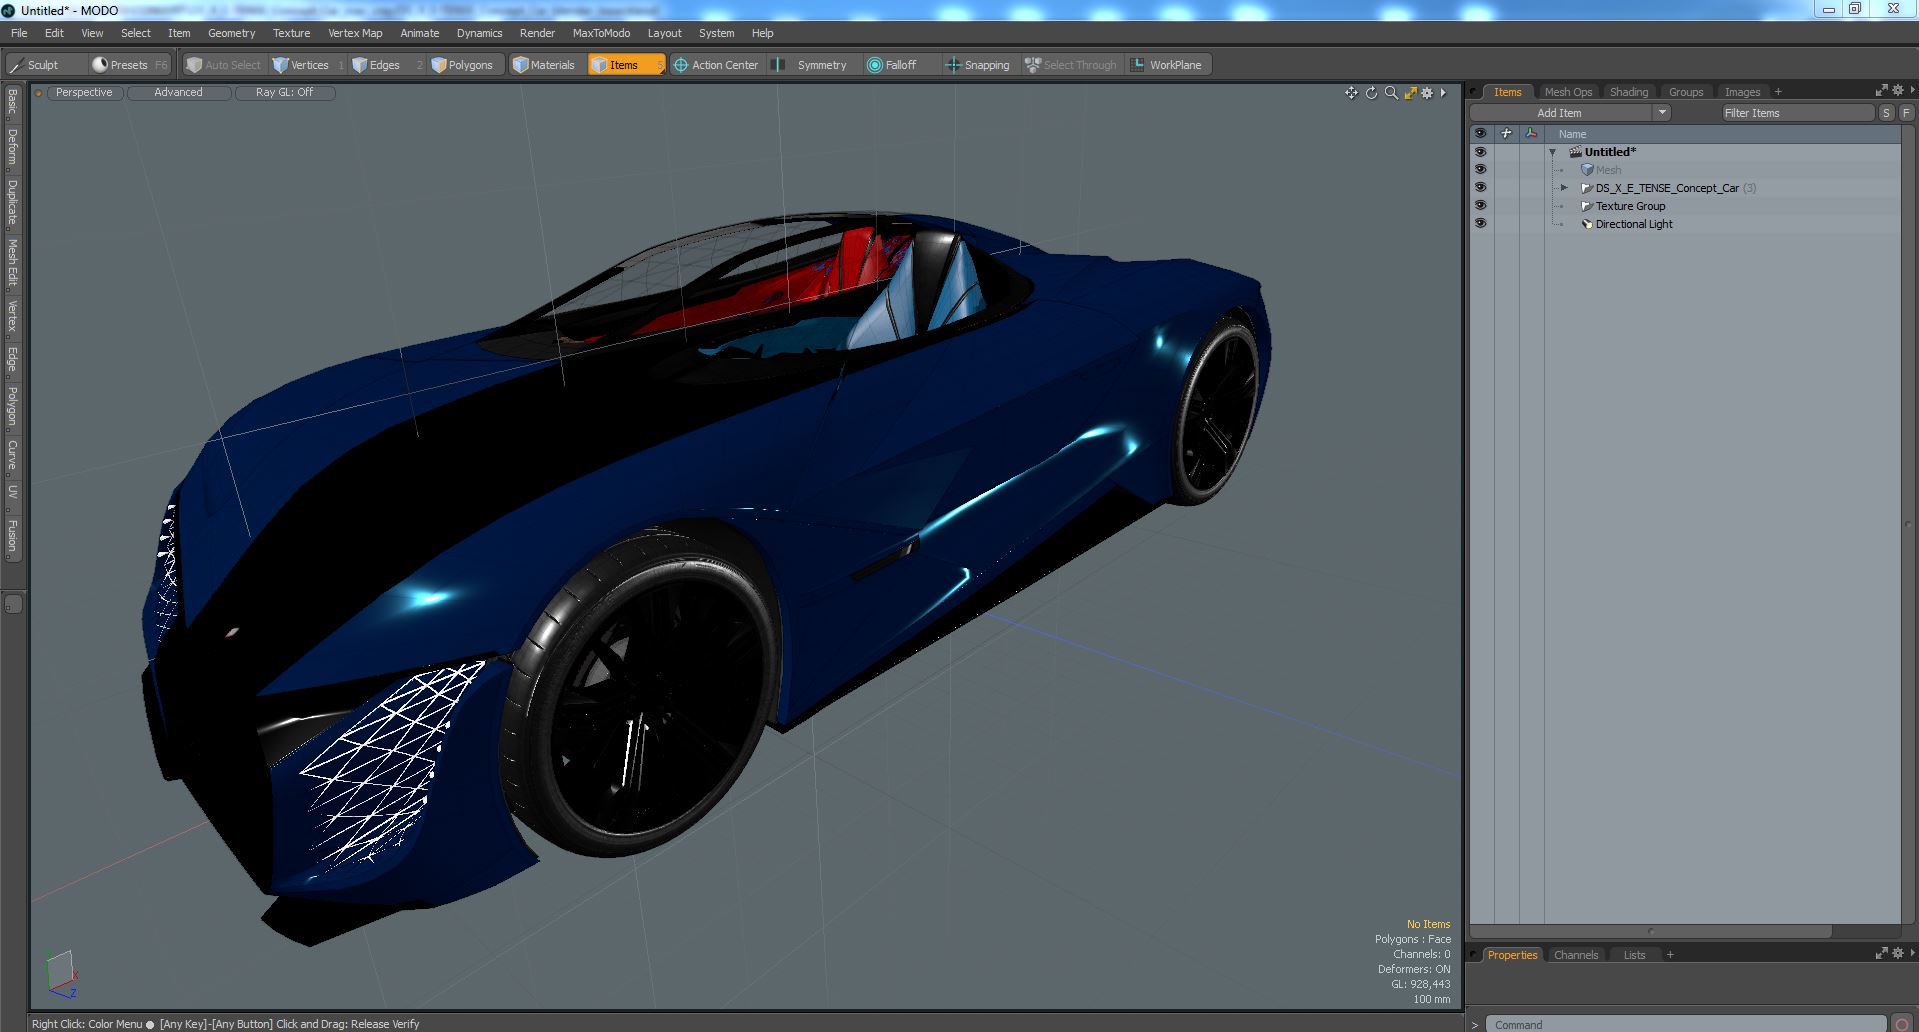Open the Action Center options

pyautogui.click(x=717, y=65)
